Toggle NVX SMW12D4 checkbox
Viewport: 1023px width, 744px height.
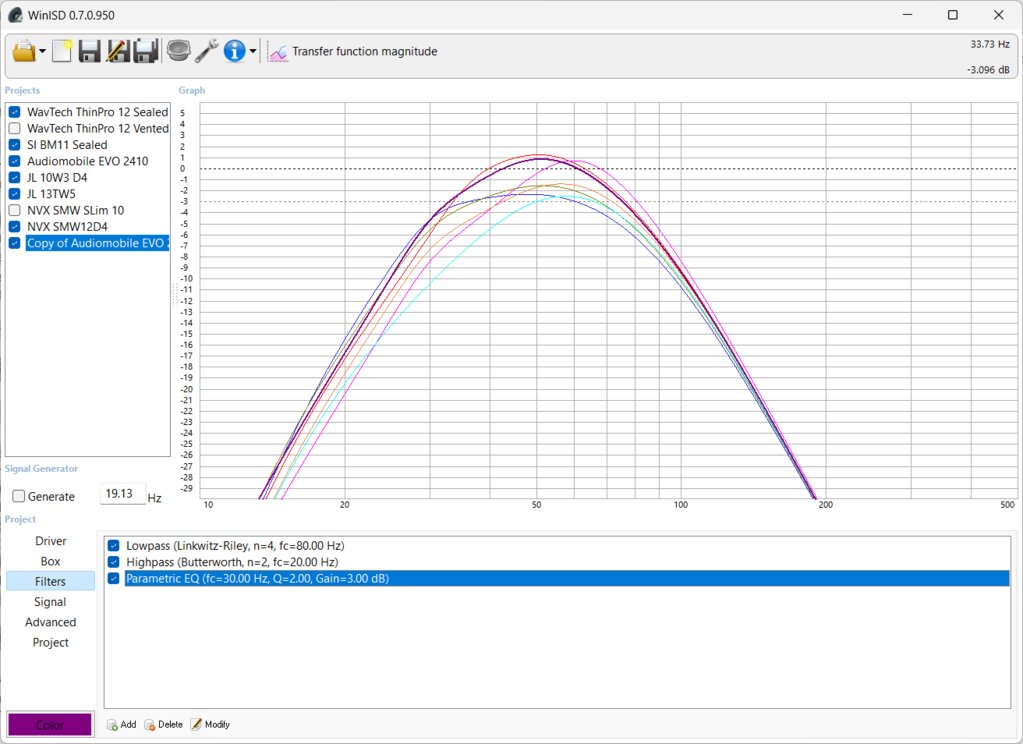coord(14,226)
